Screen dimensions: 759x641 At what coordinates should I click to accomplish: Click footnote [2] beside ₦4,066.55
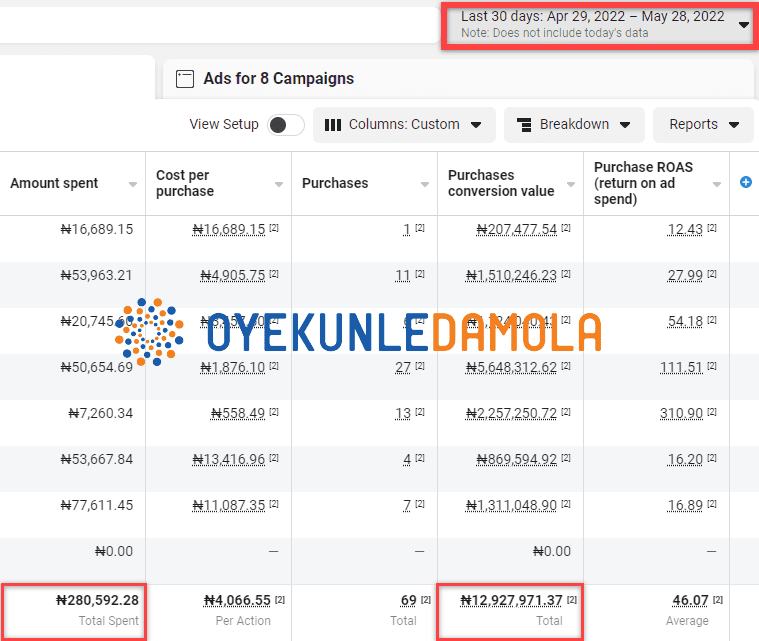tap(280, 599)
